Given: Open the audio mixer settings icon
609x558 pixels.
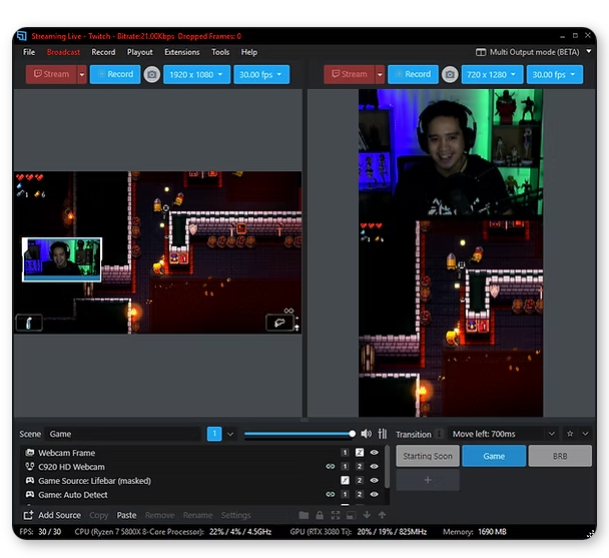Looking at the screenshot, I should 382,434.
